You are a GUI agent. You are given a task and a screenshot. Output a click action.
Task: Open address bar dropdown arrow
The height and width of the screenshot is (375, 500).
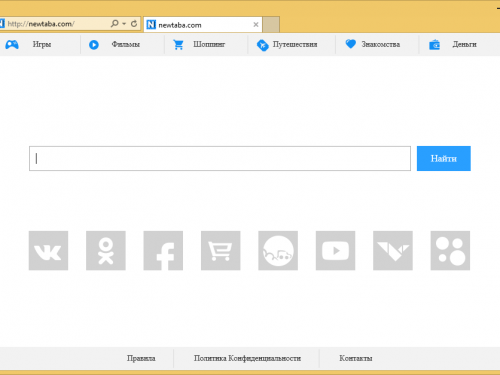tap(124, 24)
